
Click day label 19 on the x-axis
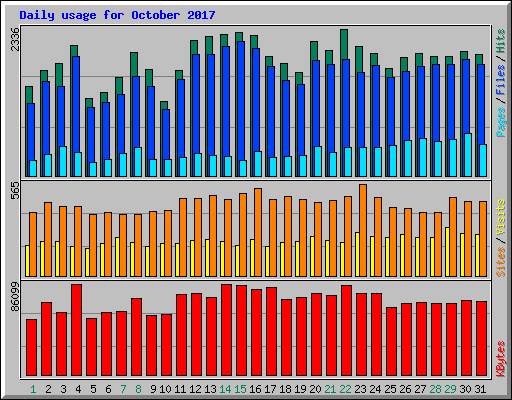click(x=300, y=389)
